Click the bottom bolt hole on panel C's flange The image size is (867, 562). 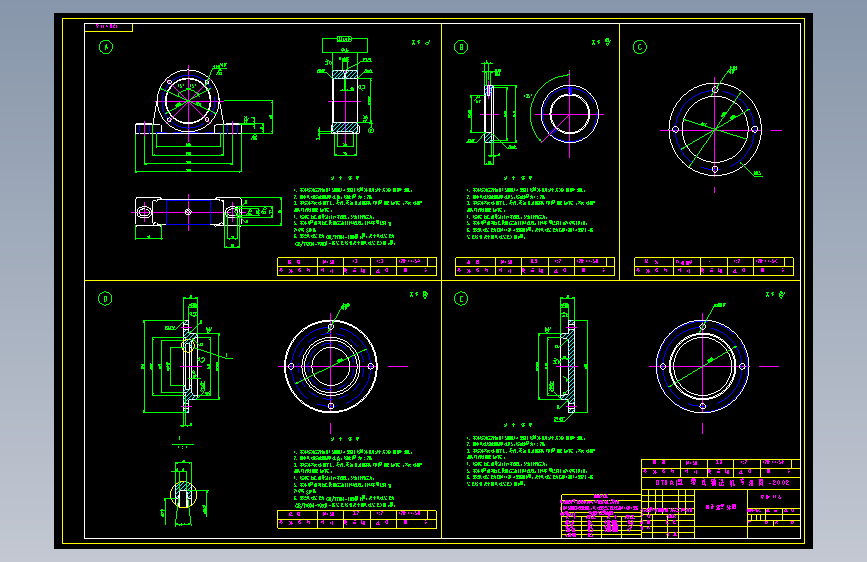tap(715, 169)
